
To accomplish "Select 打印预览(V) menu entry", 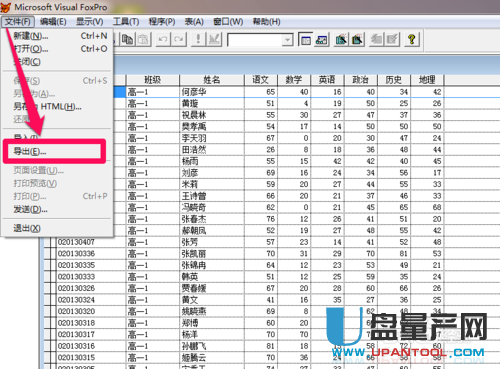I will [57, 183].
